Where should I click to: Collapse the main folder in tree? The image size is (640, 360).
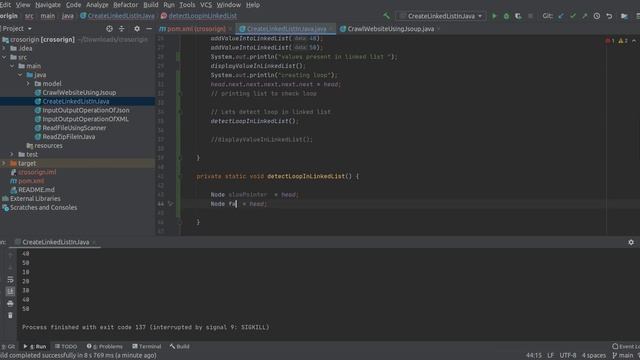pos(12,66)
